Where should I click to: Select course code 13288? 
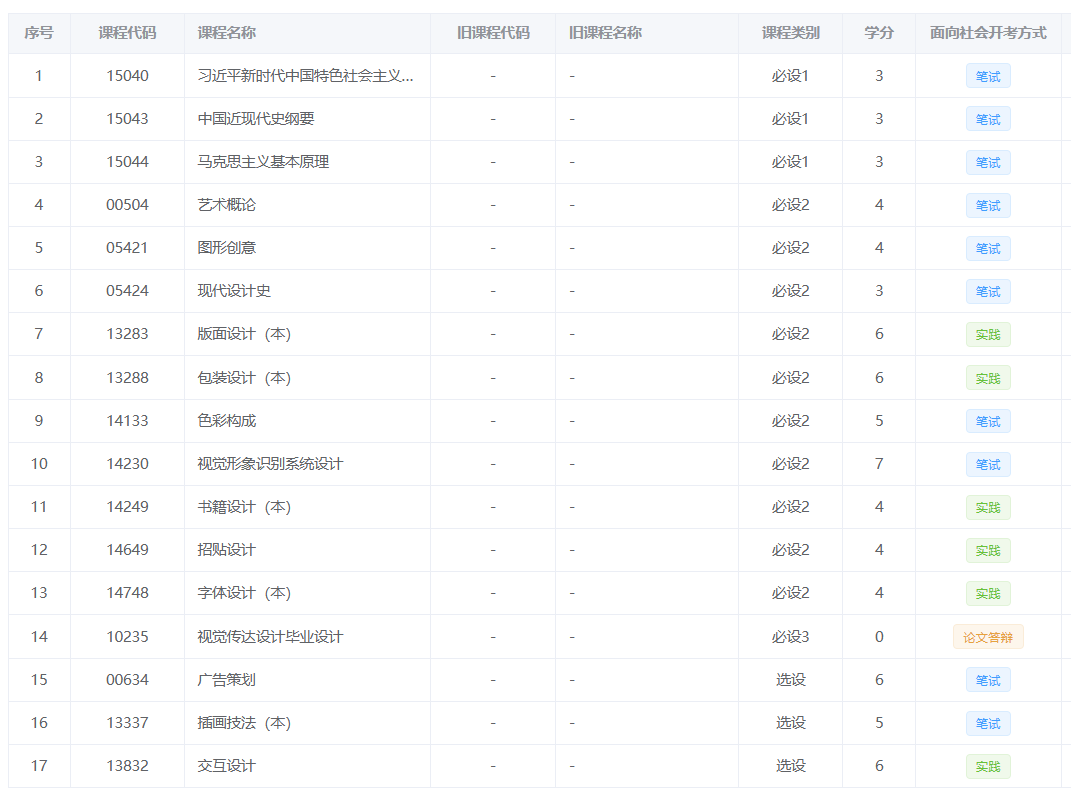[x=127, y=378]
